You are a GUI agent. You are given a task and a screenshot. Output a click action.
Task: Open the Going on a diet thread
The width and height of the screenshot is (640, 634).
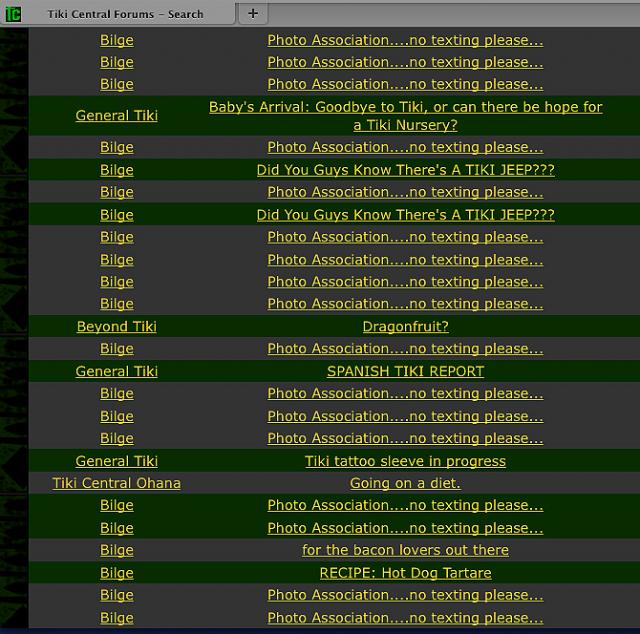coord(405,484)
